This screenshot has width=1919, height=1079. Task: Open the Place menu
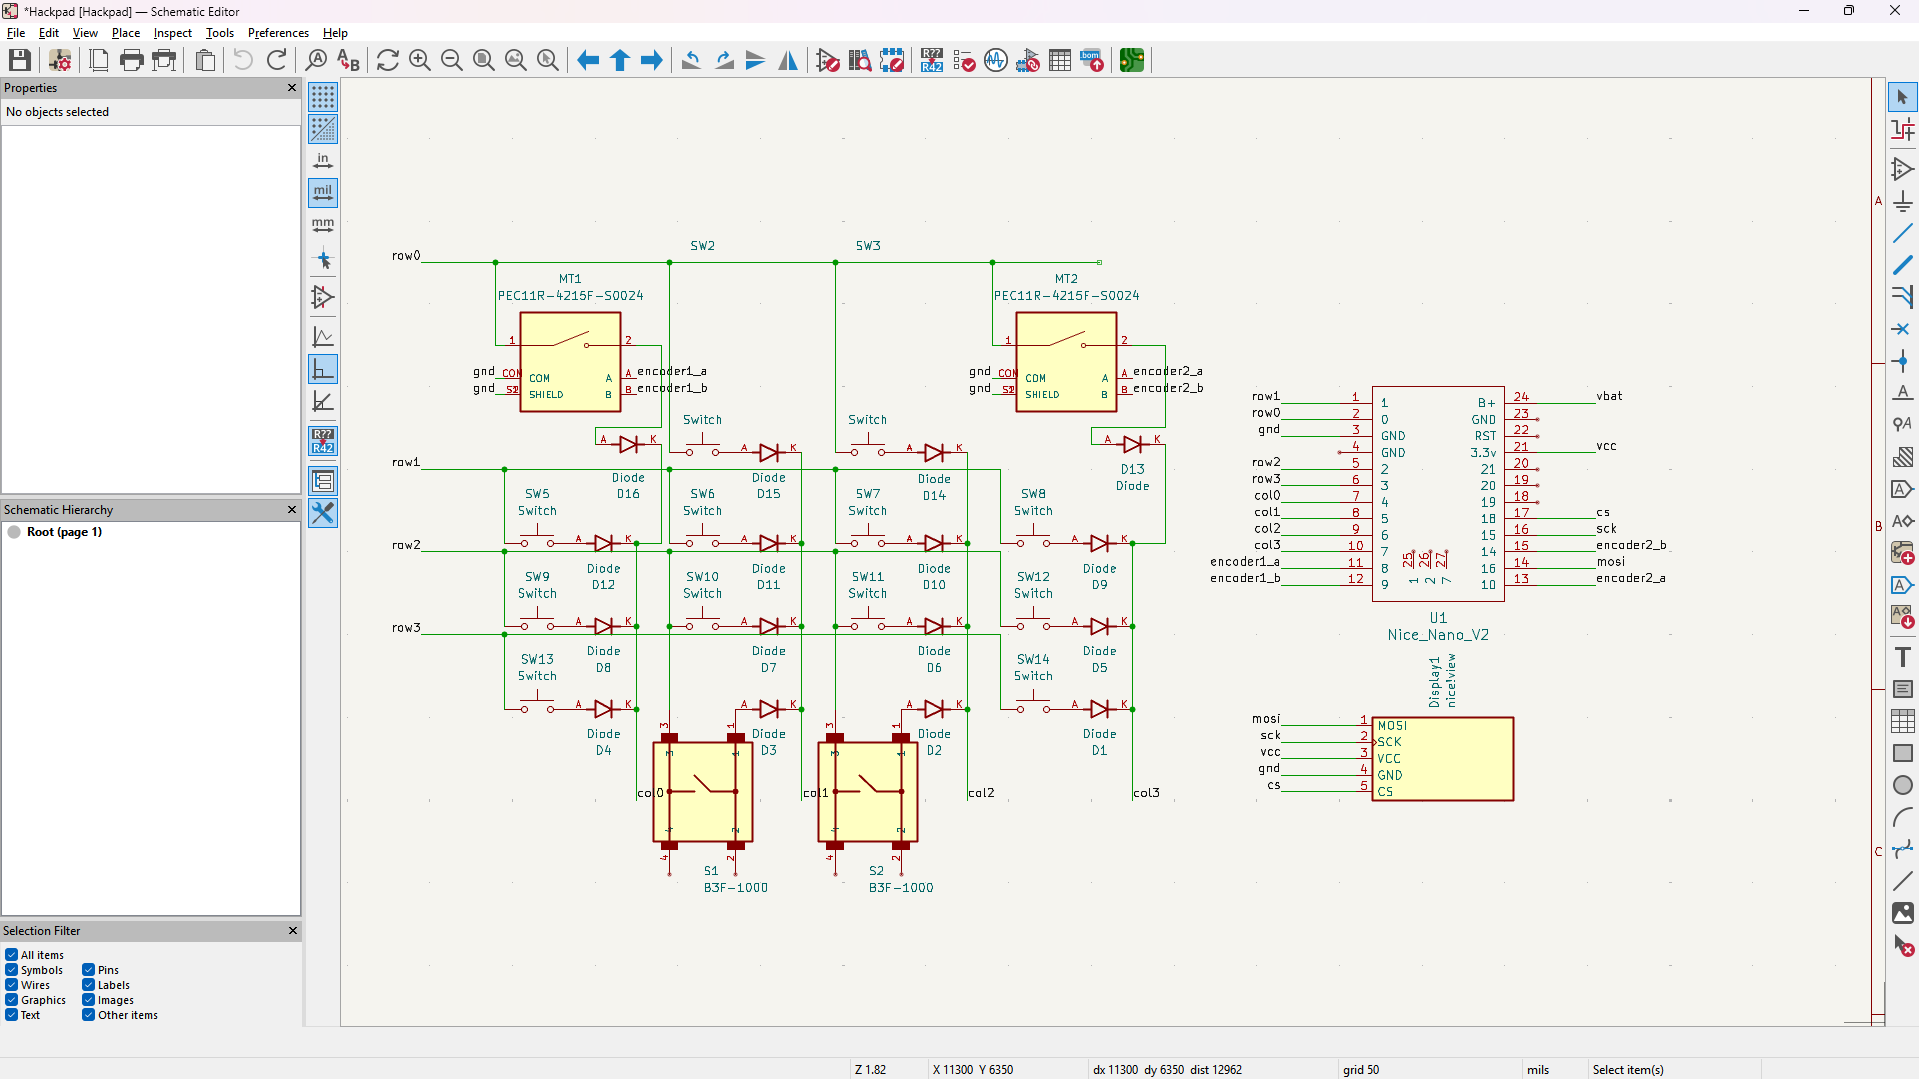[126, 33]
